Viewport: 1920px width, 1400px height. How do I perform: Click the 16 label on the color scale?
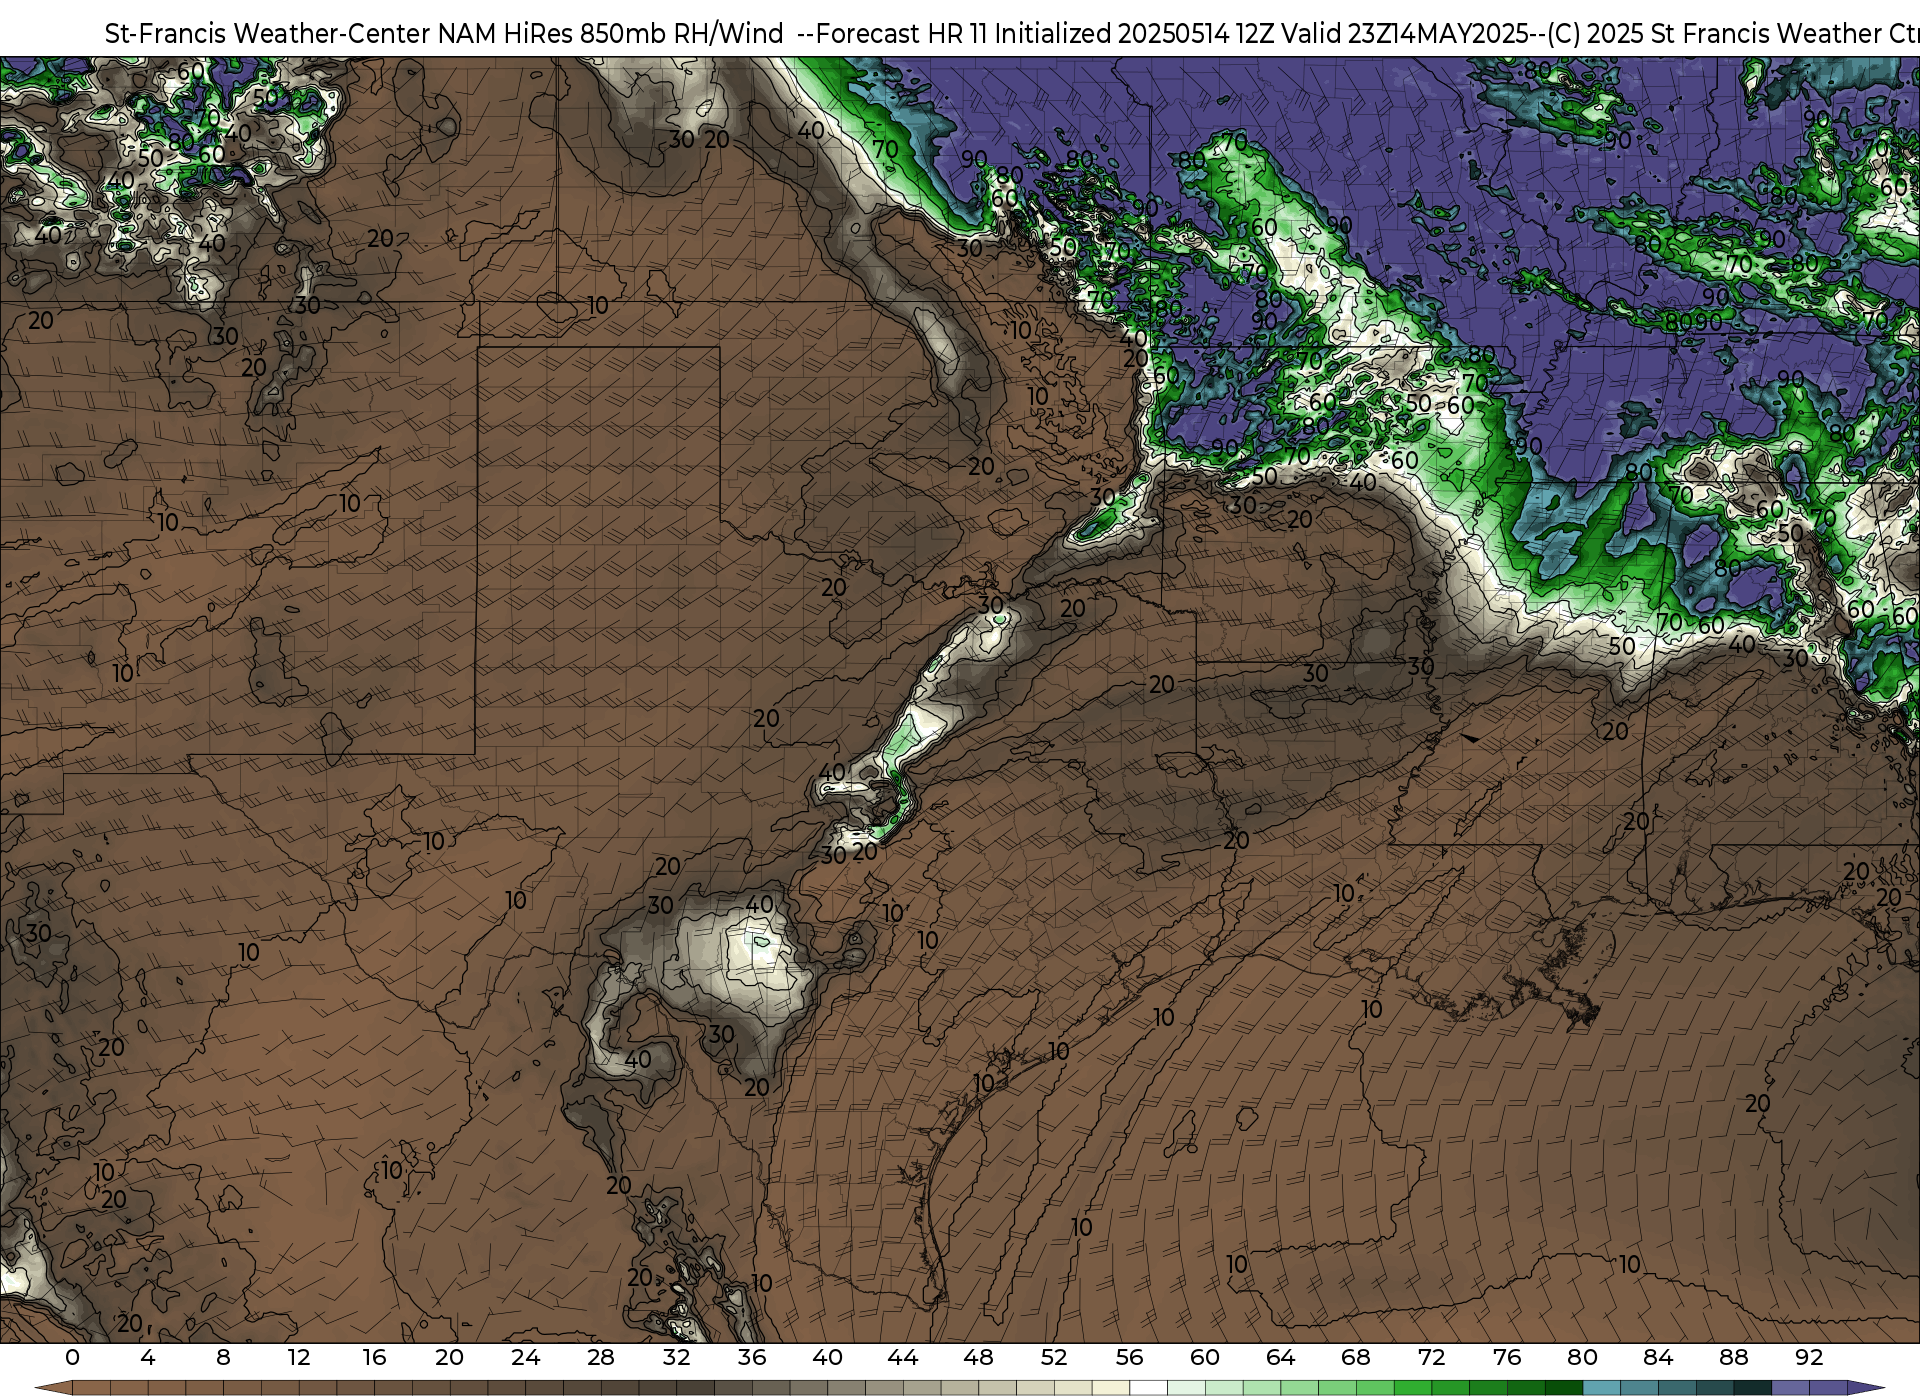click(x=374, y=1357)
